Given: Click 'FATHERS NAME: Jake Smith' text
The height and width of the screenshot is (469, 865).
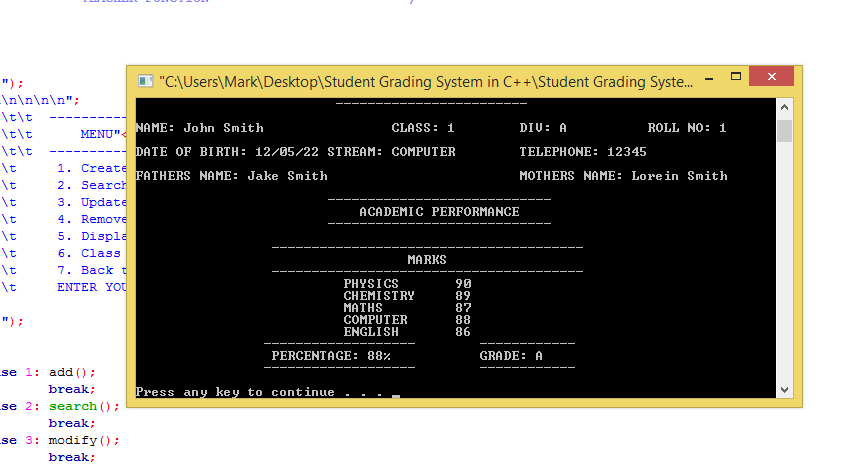Looking at the screenshot, I should 232,176.
